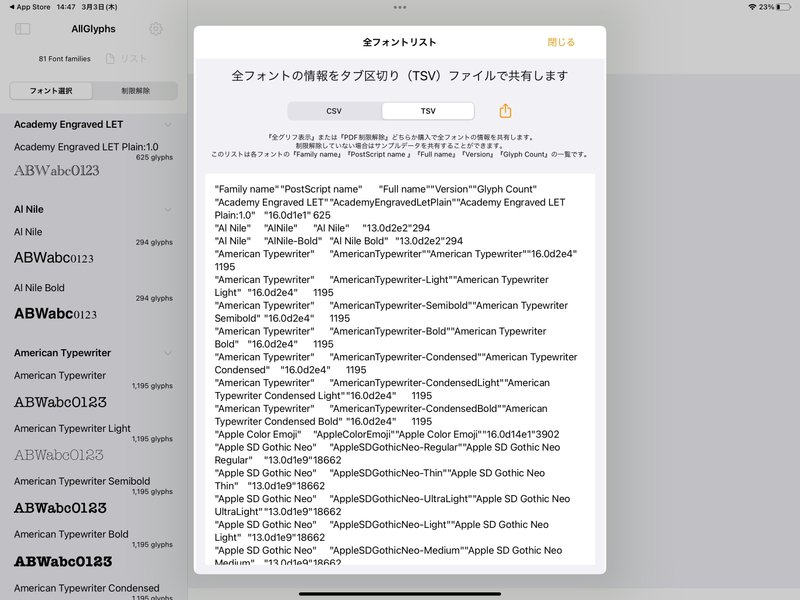This screenshot has height=600, width=800.
Task: Close the font list with 閉じる
Action: tap(561, 42)
